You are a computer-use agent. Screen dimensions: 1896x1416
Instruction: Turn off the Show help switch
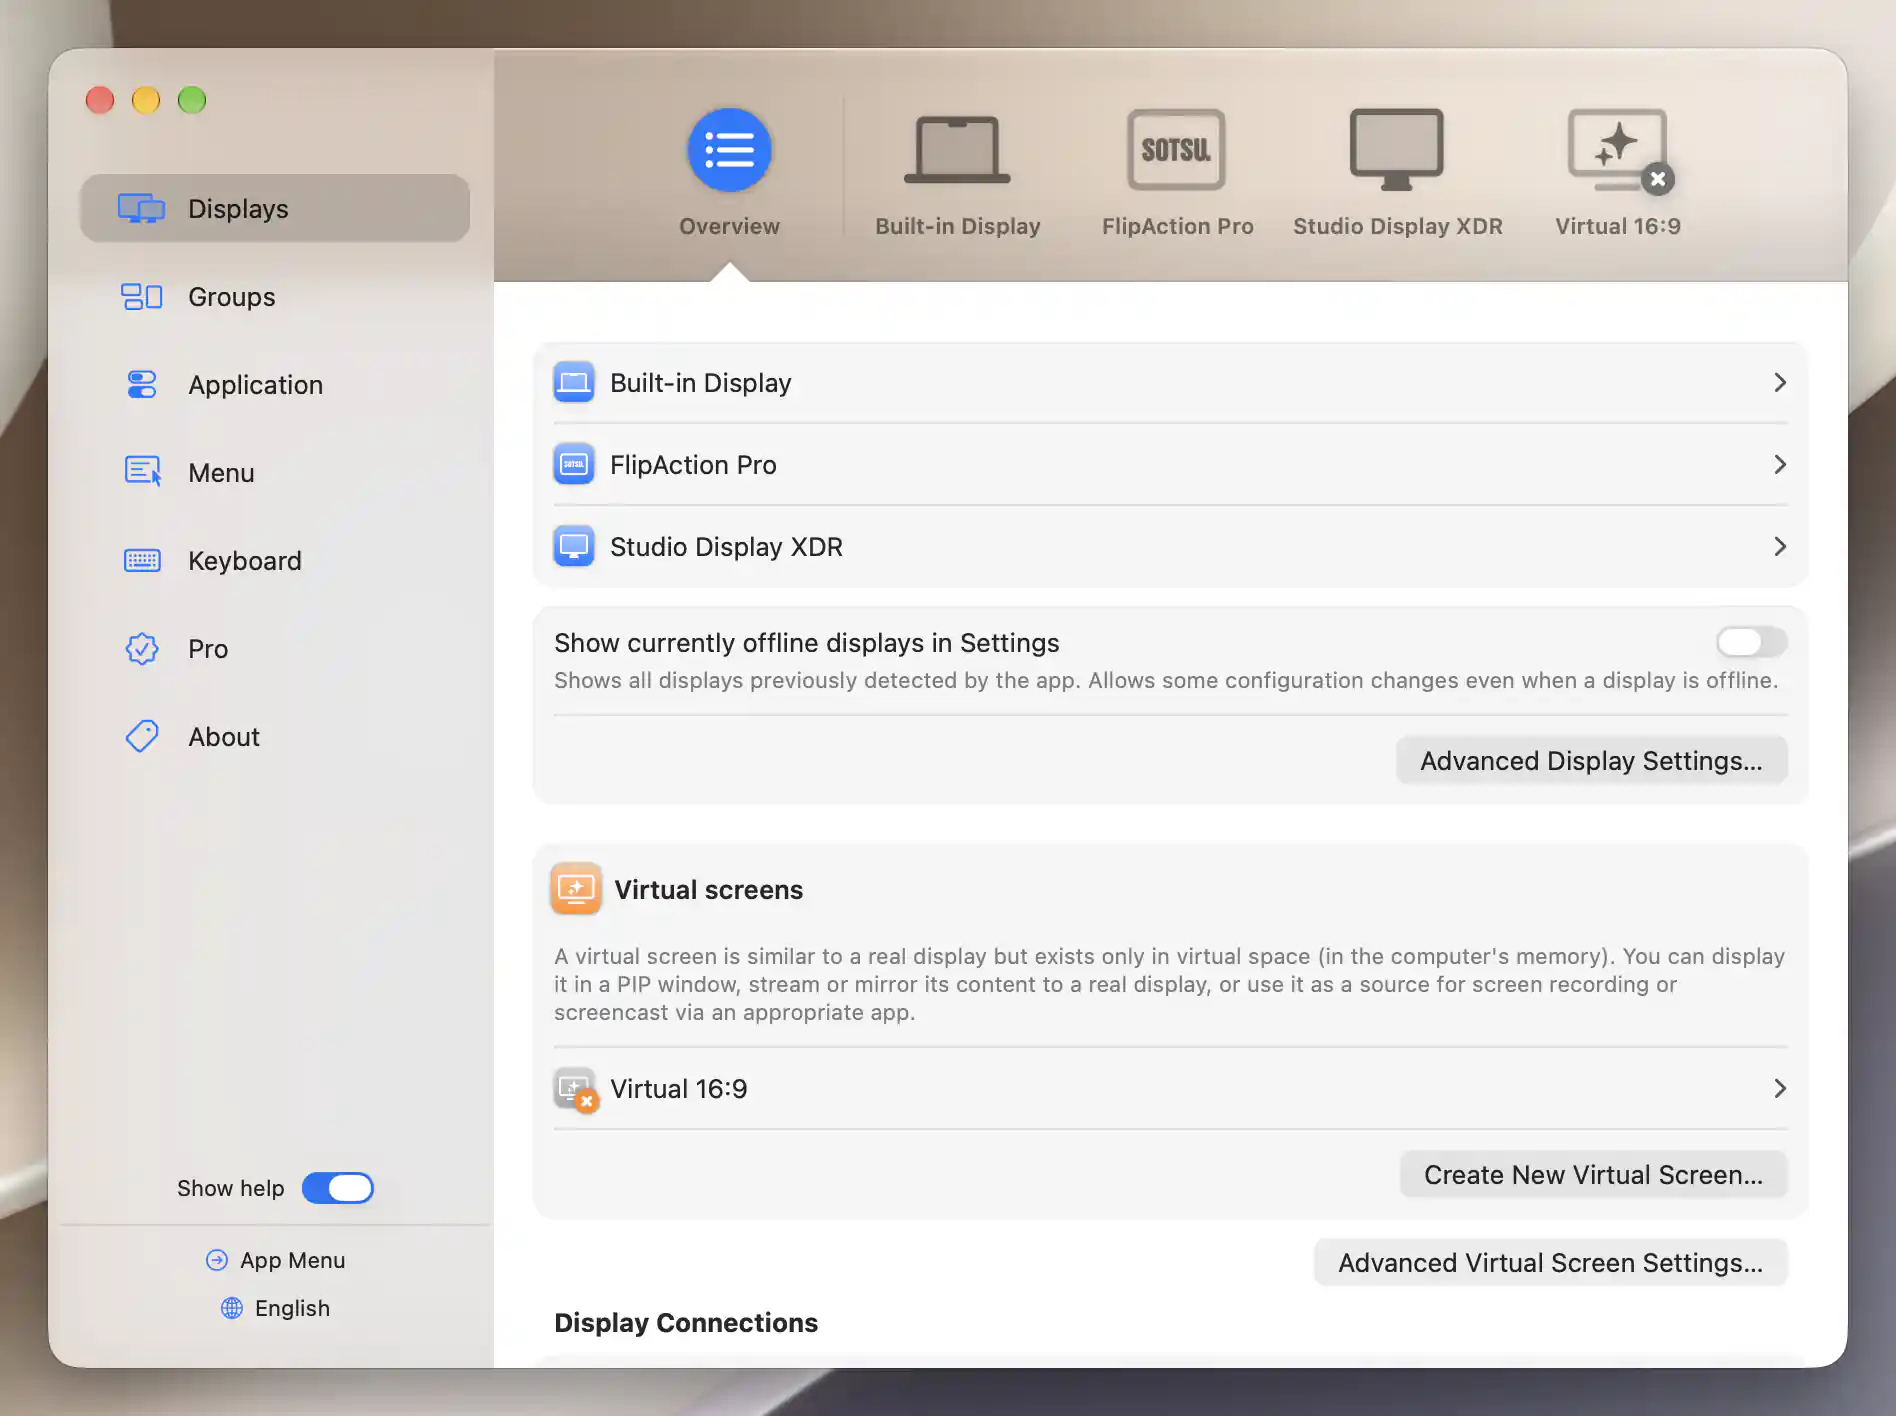[338, 1188]
